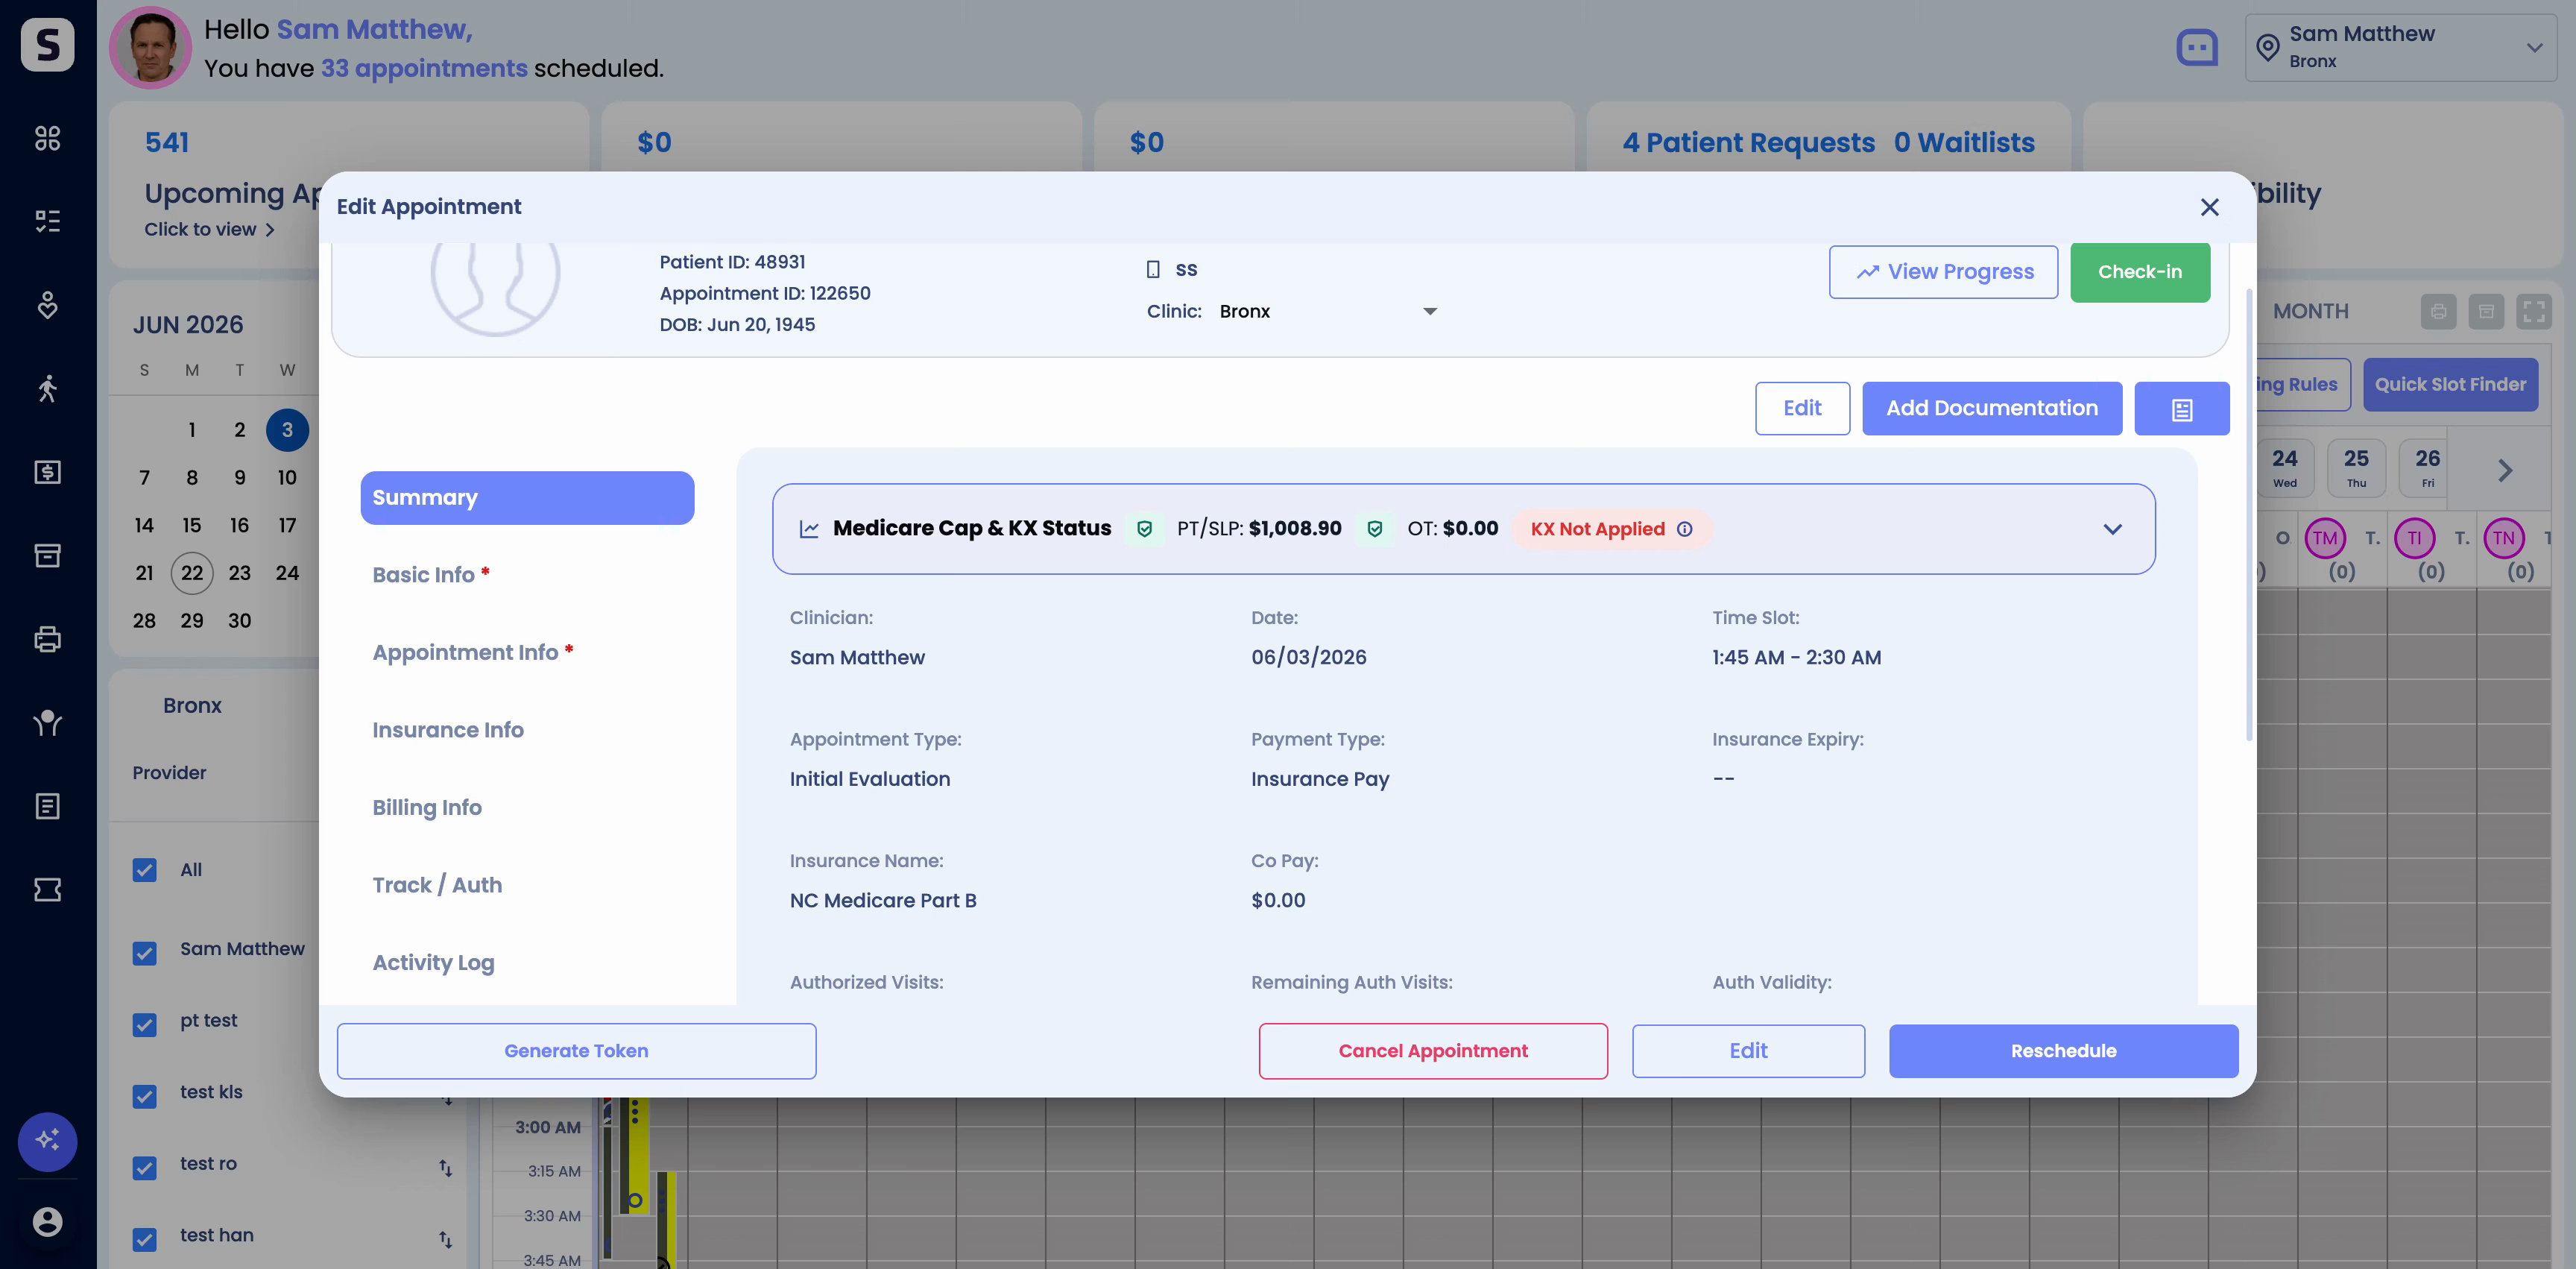Click the dialog vertical scrollbar
The width and height of the screenshot is (2576, 1269).
[2249, 515]
